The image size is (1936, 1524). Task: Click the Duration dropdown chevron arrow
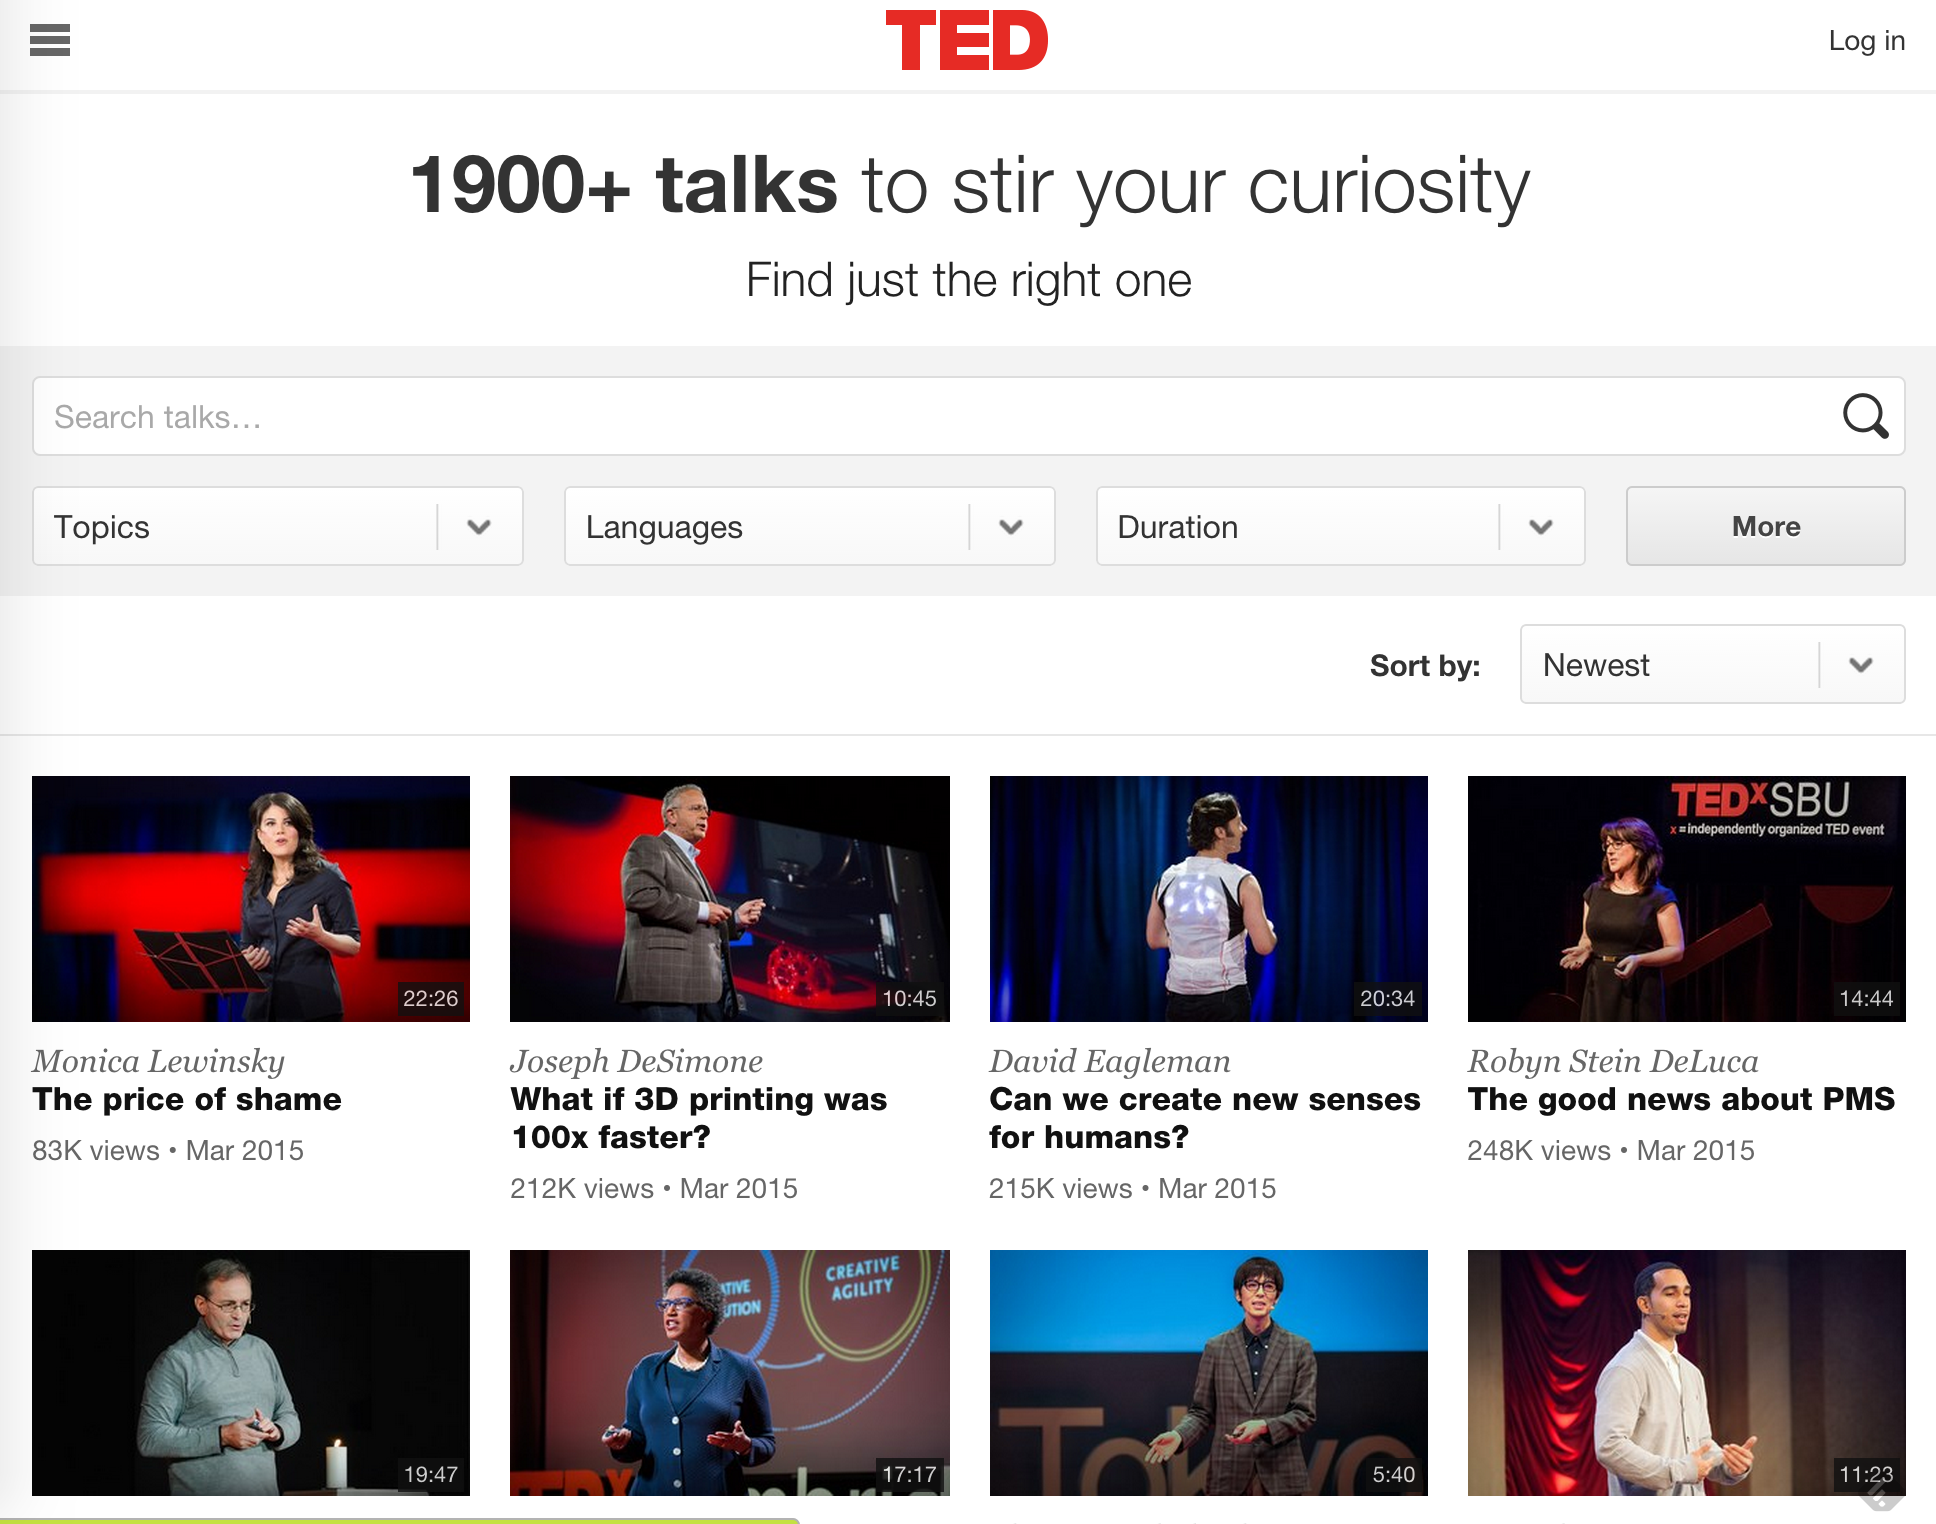[1541, 526]
